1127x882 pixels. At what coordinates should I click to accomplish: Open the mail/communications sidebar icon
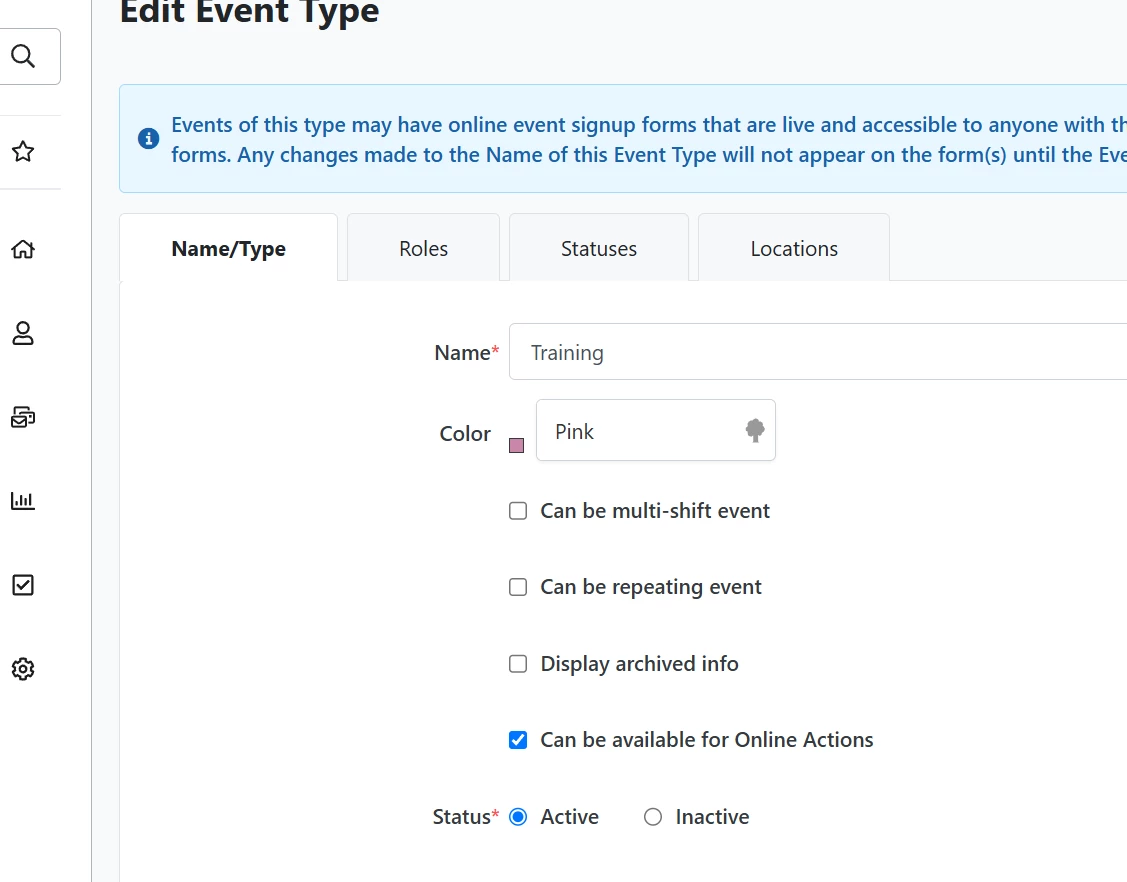click(x=23, y=417)
